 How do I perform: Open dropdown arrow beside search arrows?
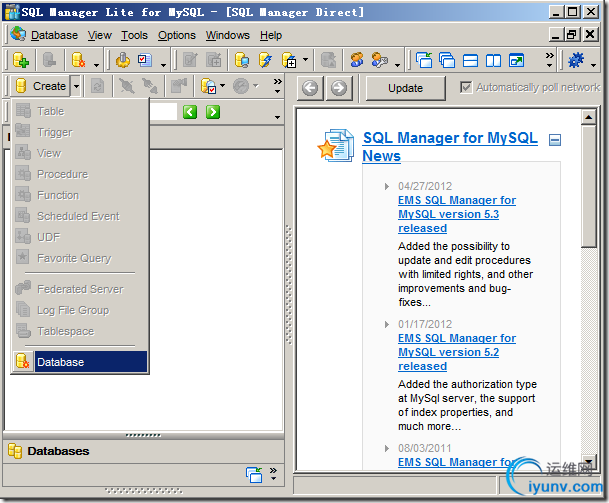click(277, 117)
